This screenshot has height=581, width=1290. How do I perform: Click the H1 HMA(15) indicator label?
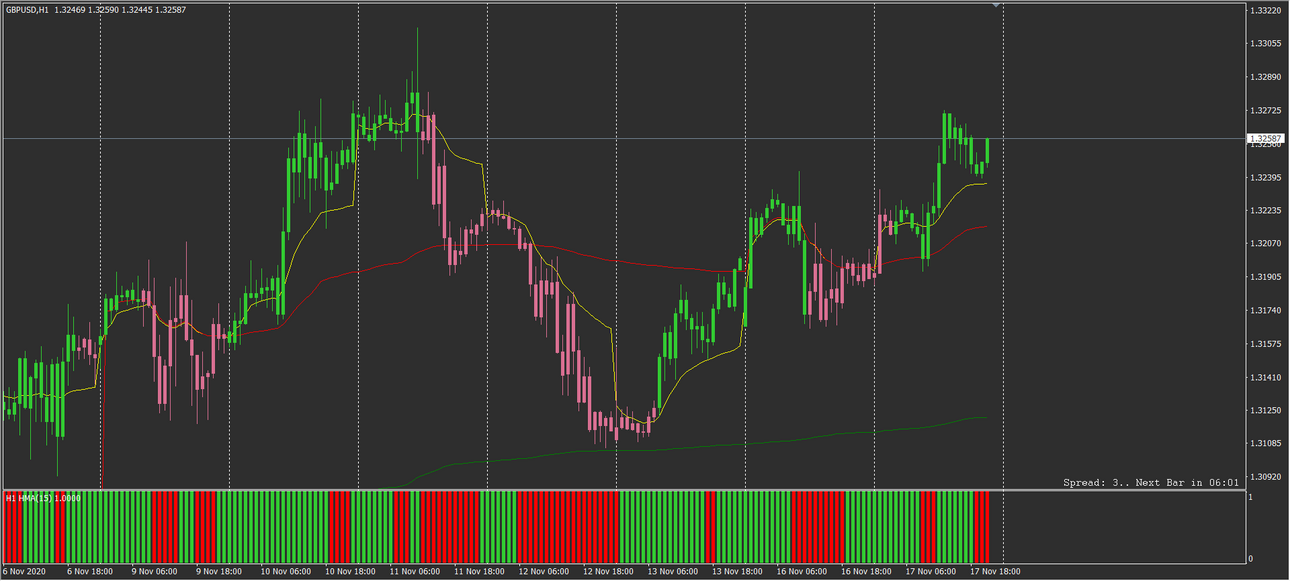coord(42,497)
